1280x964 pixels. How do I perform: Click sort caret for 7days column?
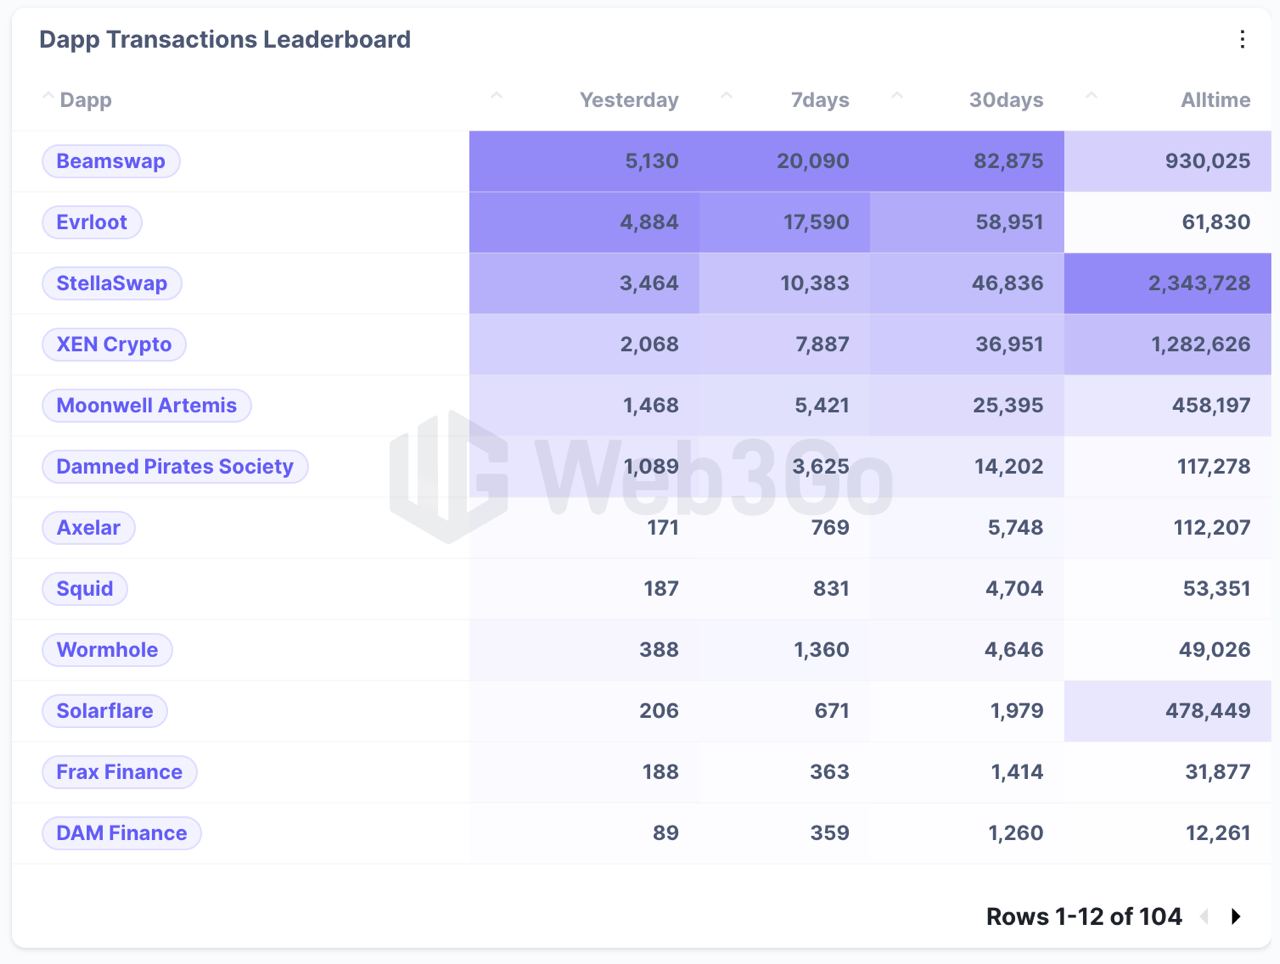coord(727,96)
